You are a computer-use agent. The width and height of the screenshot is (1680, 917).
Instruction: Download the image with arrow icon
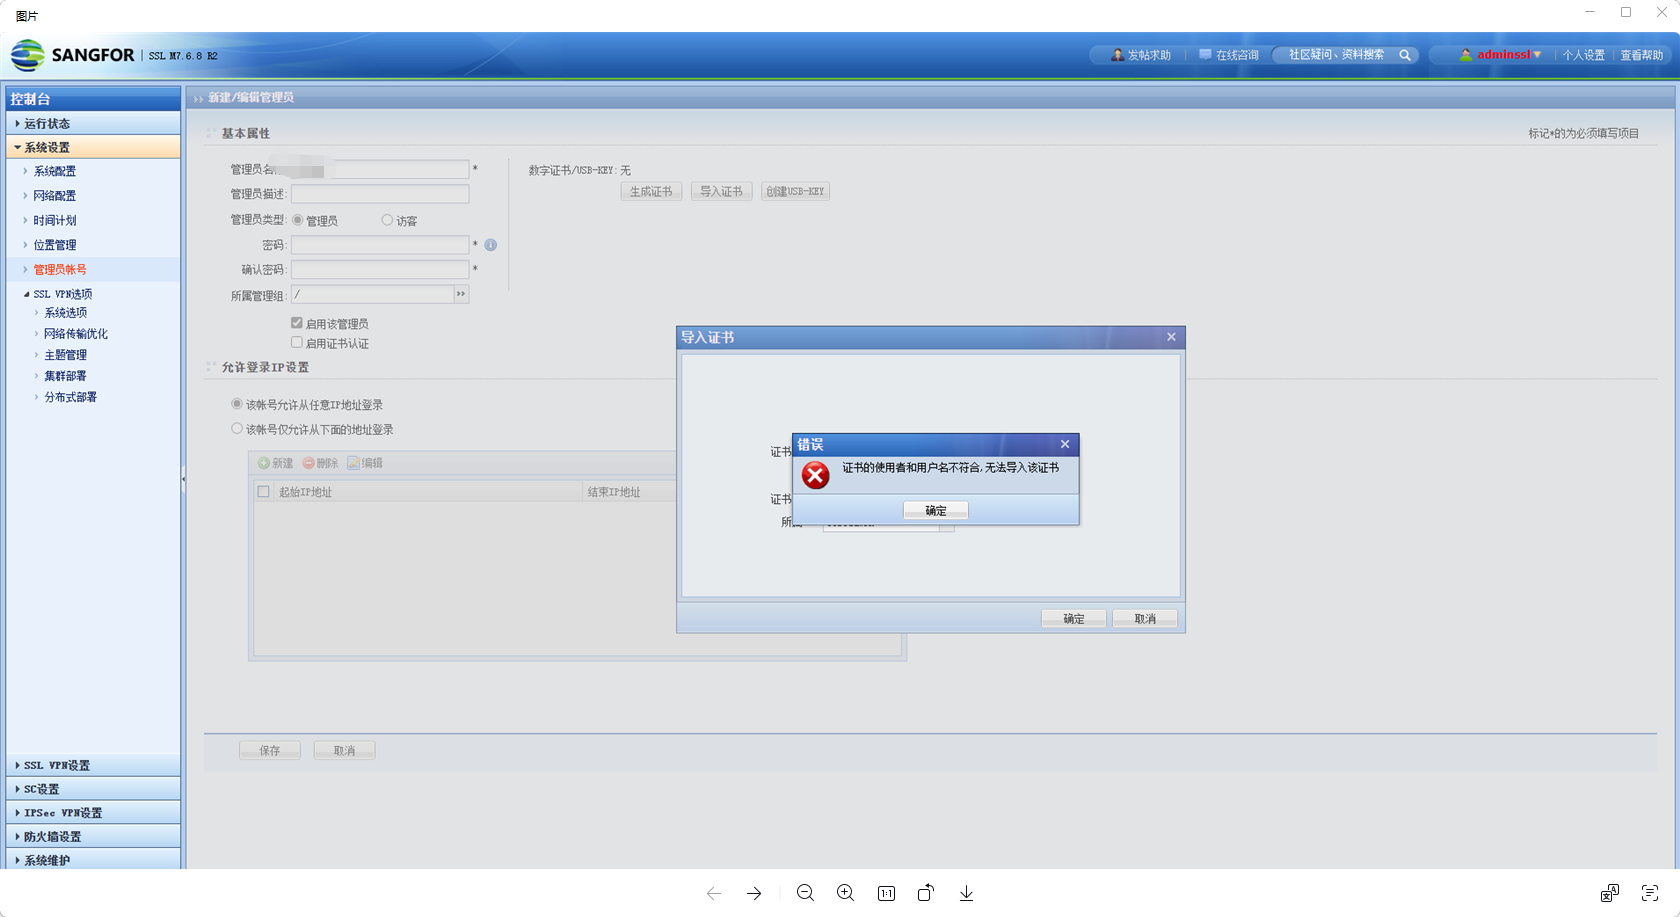point(966,893)
